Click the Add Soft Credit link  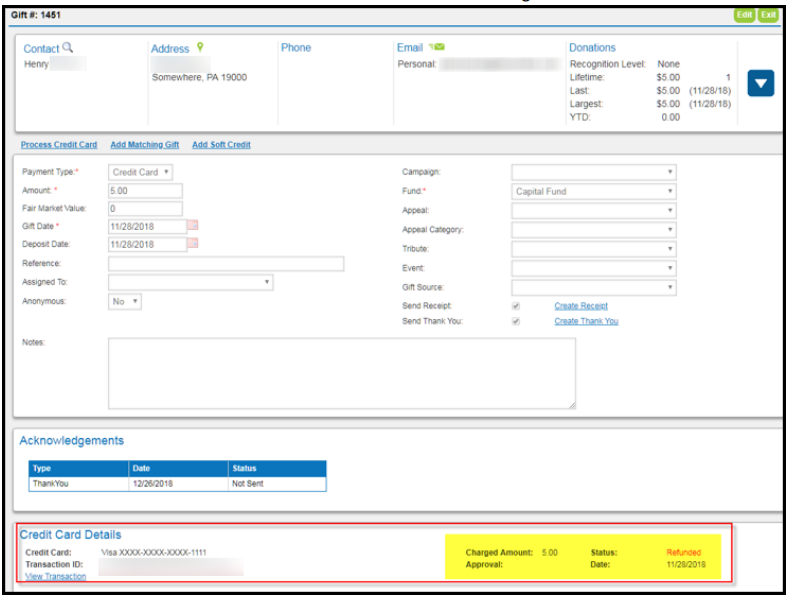222,145
